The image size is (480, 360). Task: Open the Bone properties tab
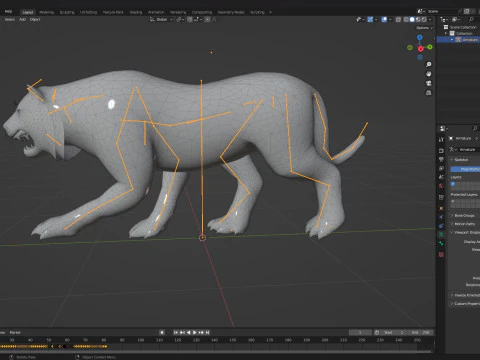[x=441, y=244]
